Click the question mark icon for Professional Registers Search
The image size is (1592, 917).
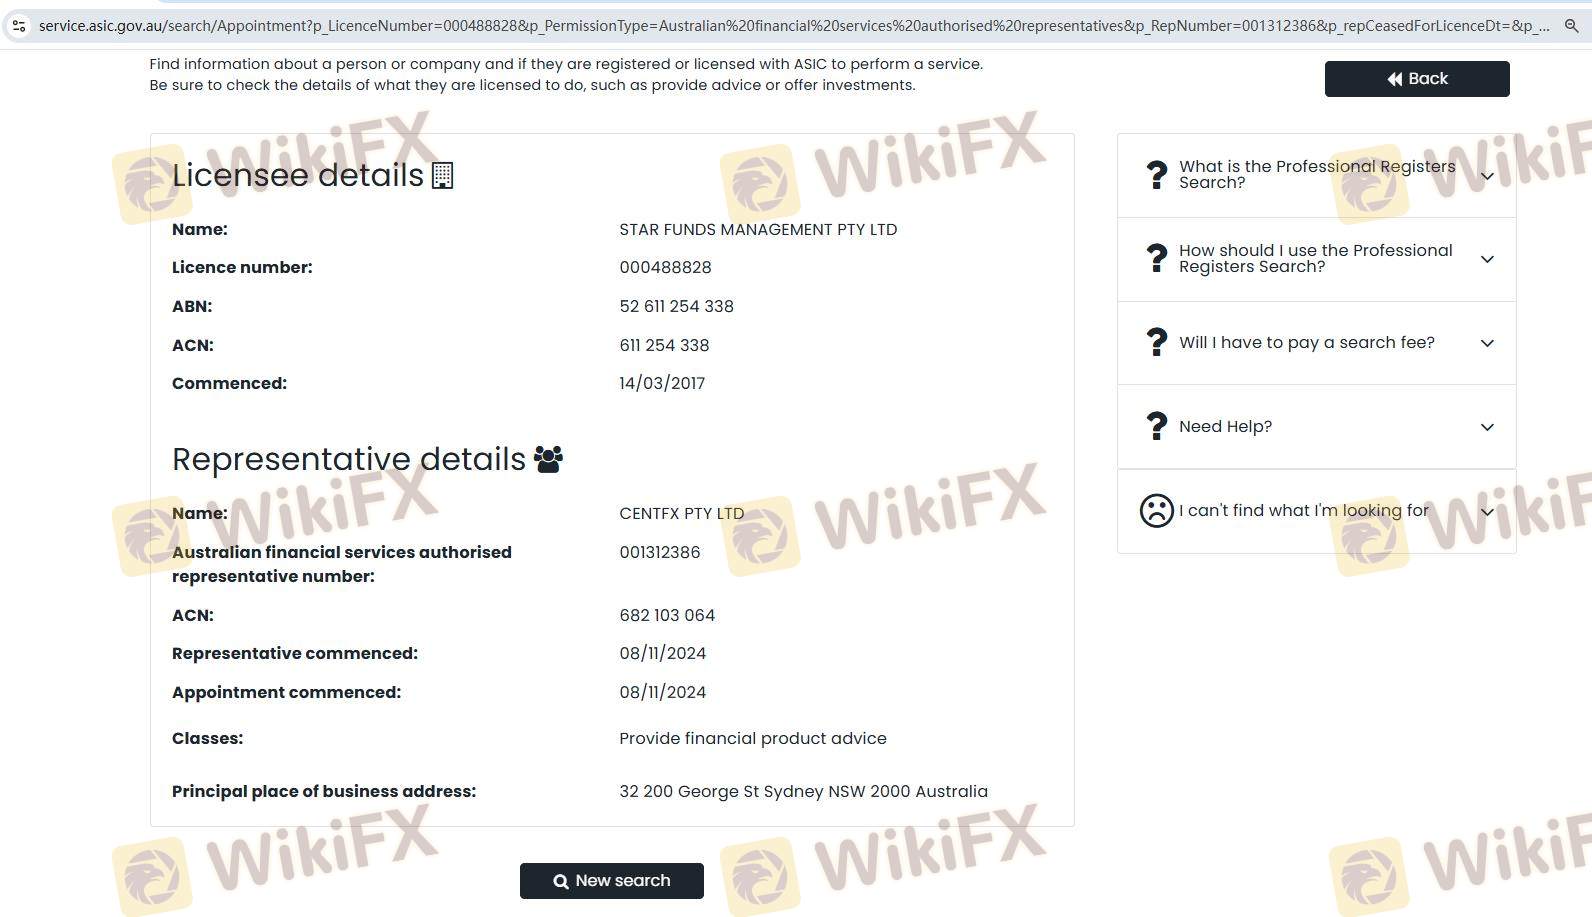click(x=1156, y=175)
